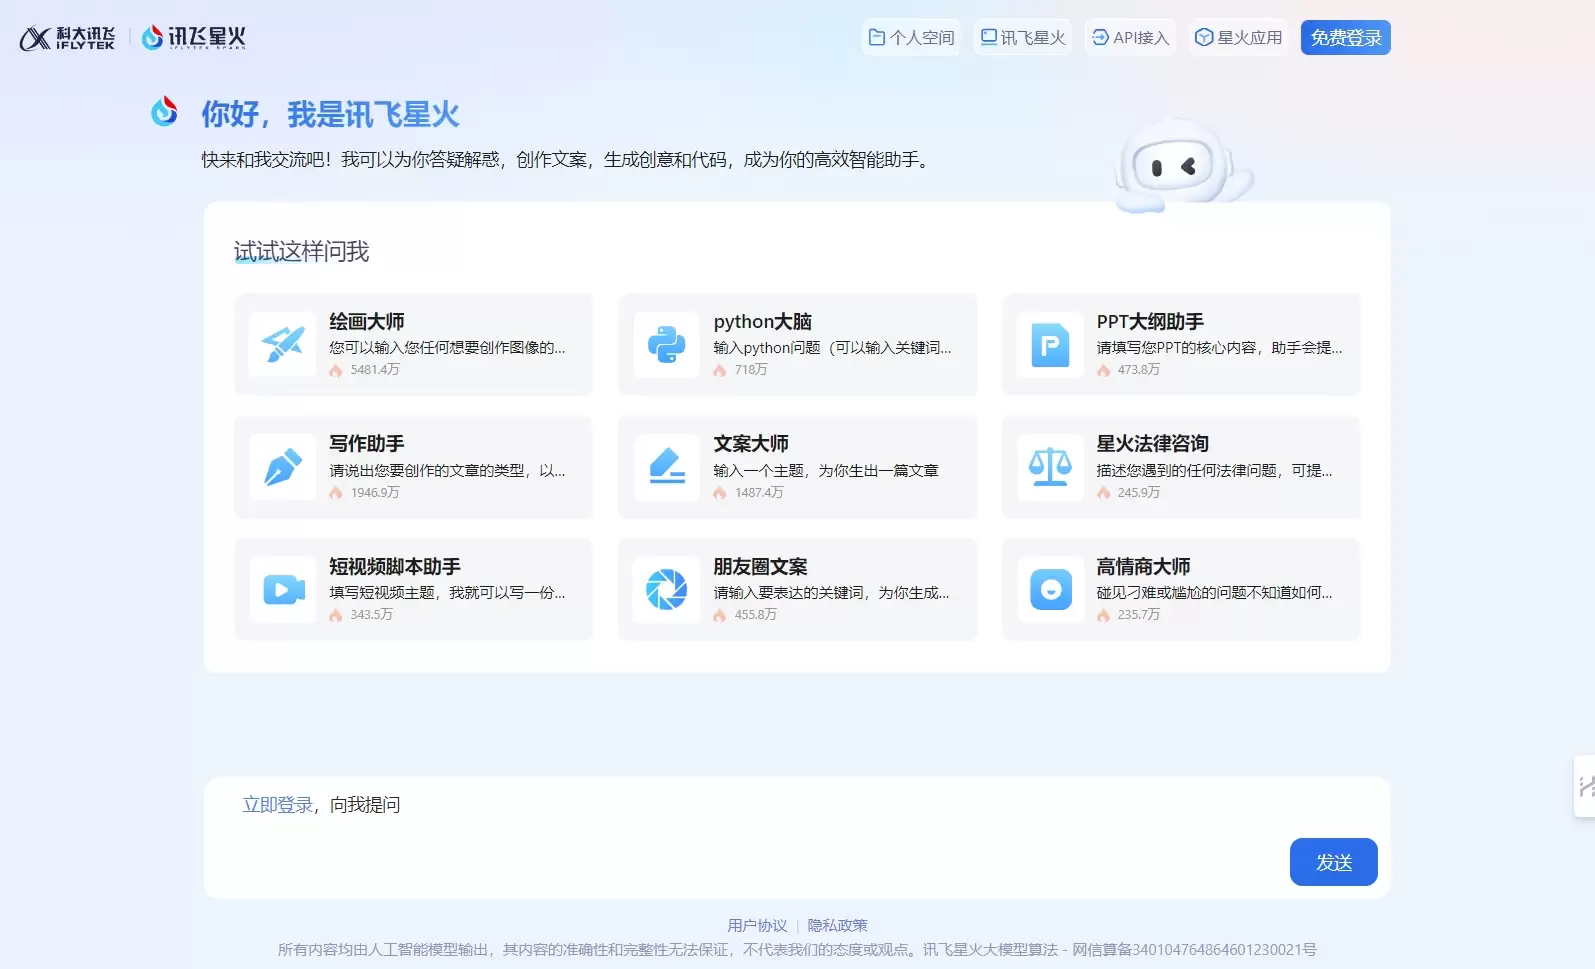Click the 343.5万 usage count on 短视频脚本助手

[x=371, y=615]
